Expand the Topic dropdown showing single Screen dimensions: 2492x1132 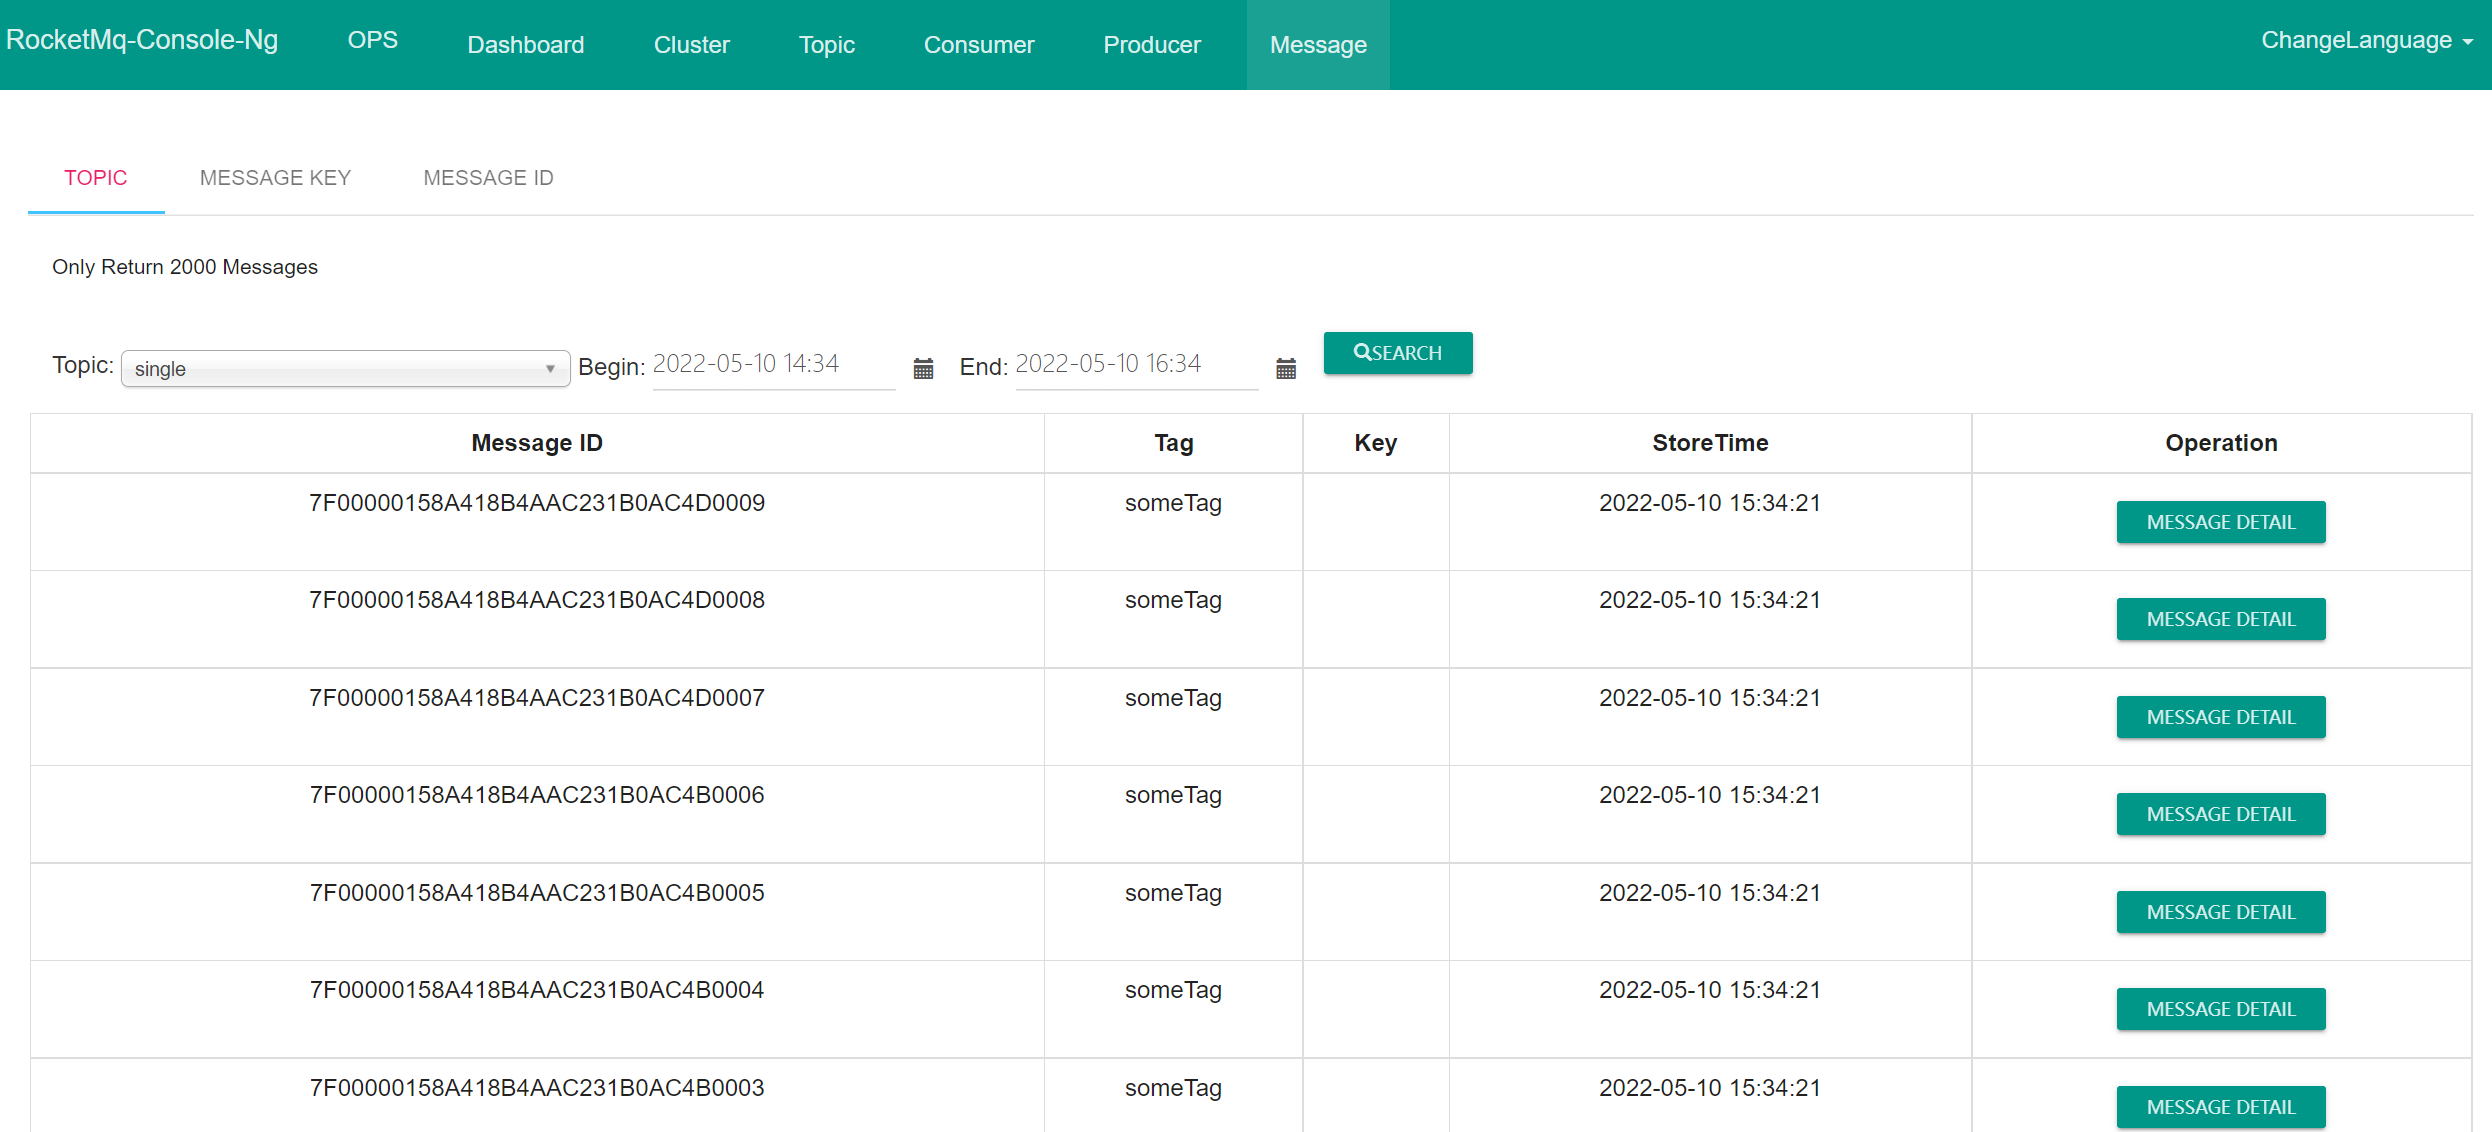pyautogui.click(x=345, y=369)
